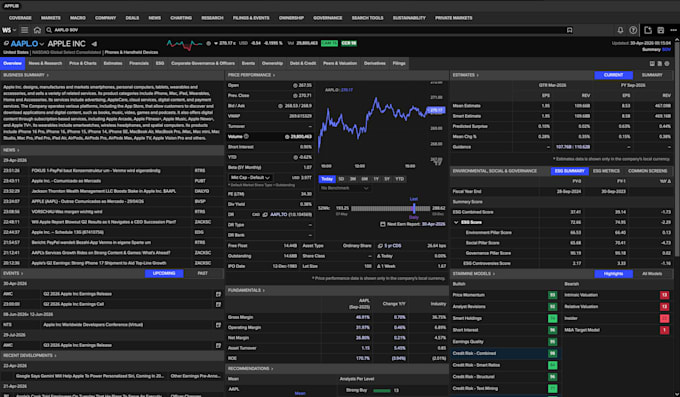Click the new document icon in toolbar

click(x=648, y=30)
